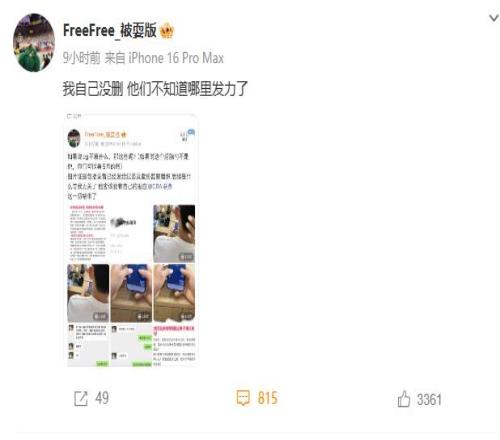This screenshot has height=440, width=500.
Task: Click the 9小时前 timestamp
Action: coord(81,58)
